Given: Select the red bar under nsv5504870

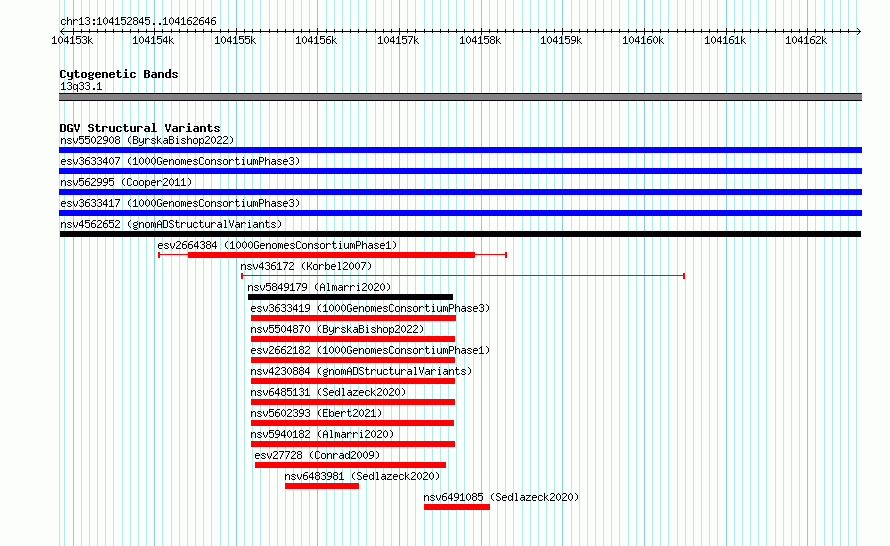Looking at the screenshot, I should coord(353,339).
